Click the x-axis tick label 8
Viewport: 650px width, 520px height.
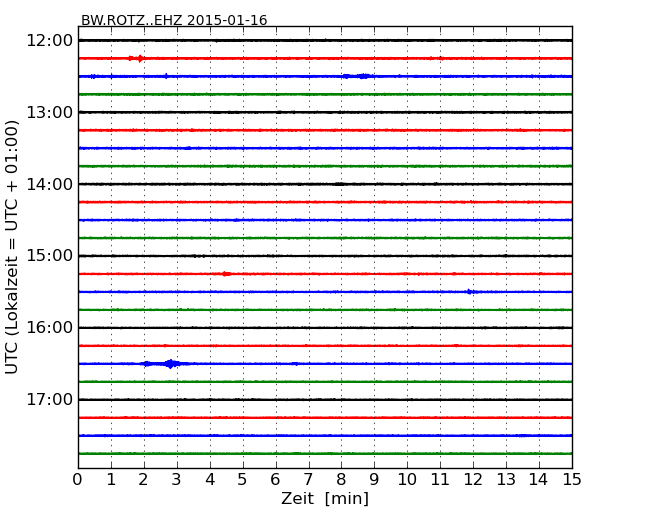[x=341, y=480]
